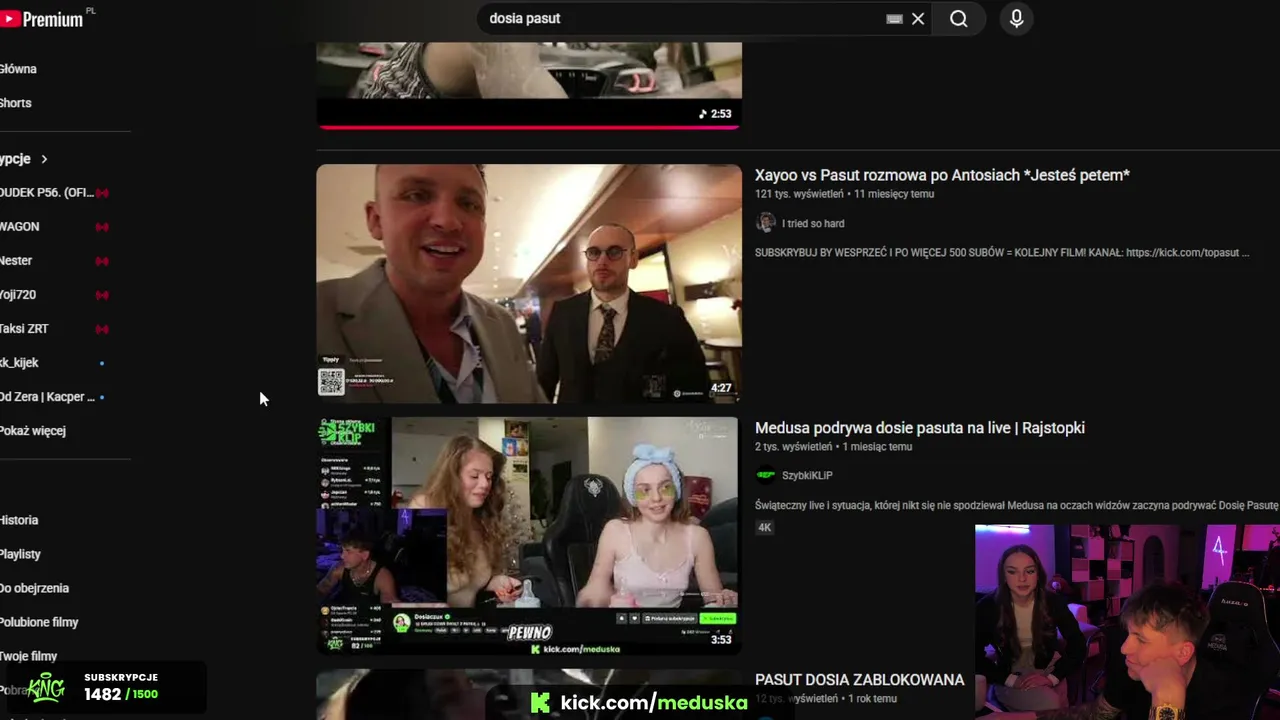This screenshot has height=720, width=1280.
Task: Click the live indicator next to Nester
Action: coord(102,261)
